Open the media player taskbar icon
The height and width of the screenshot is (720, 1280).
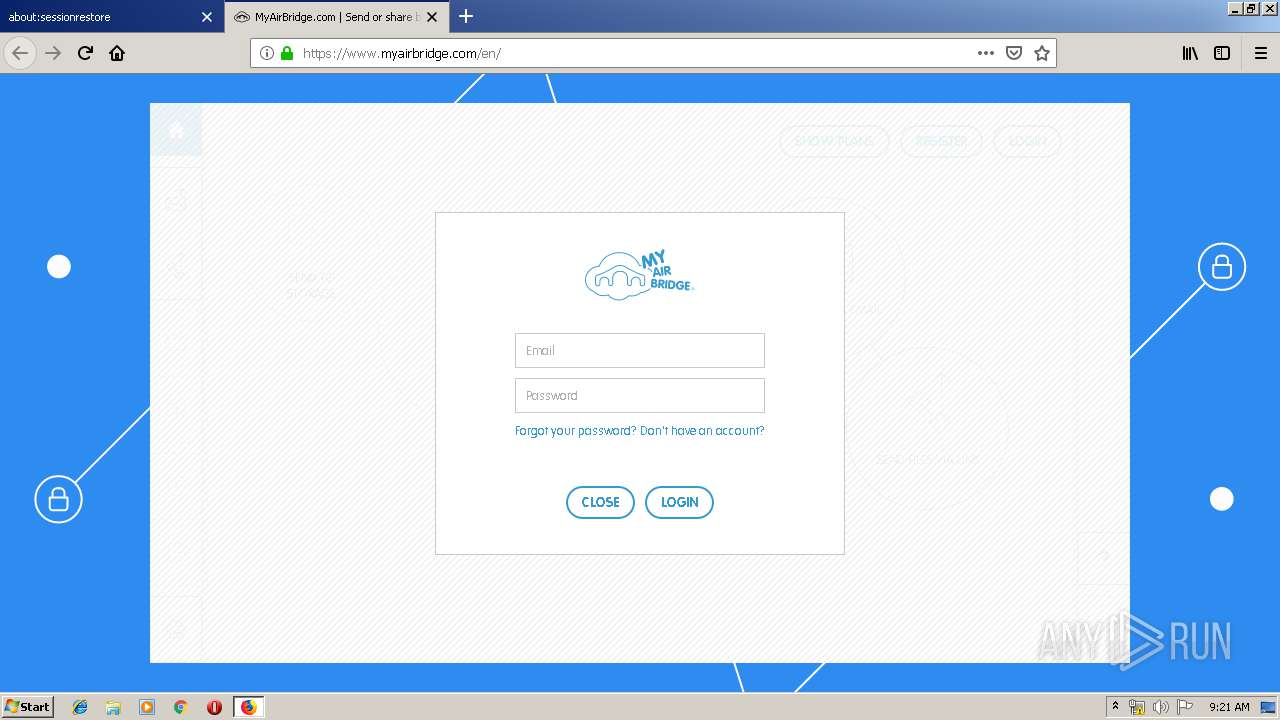point(147,707)
